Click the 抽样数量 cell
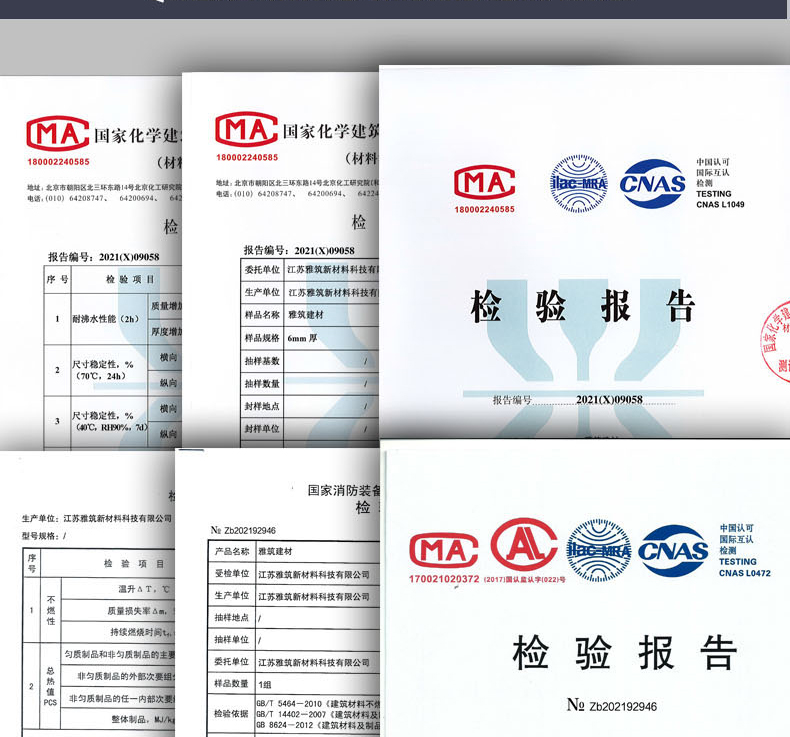Viewport: 790px width, 737px height. pos(262,383)
